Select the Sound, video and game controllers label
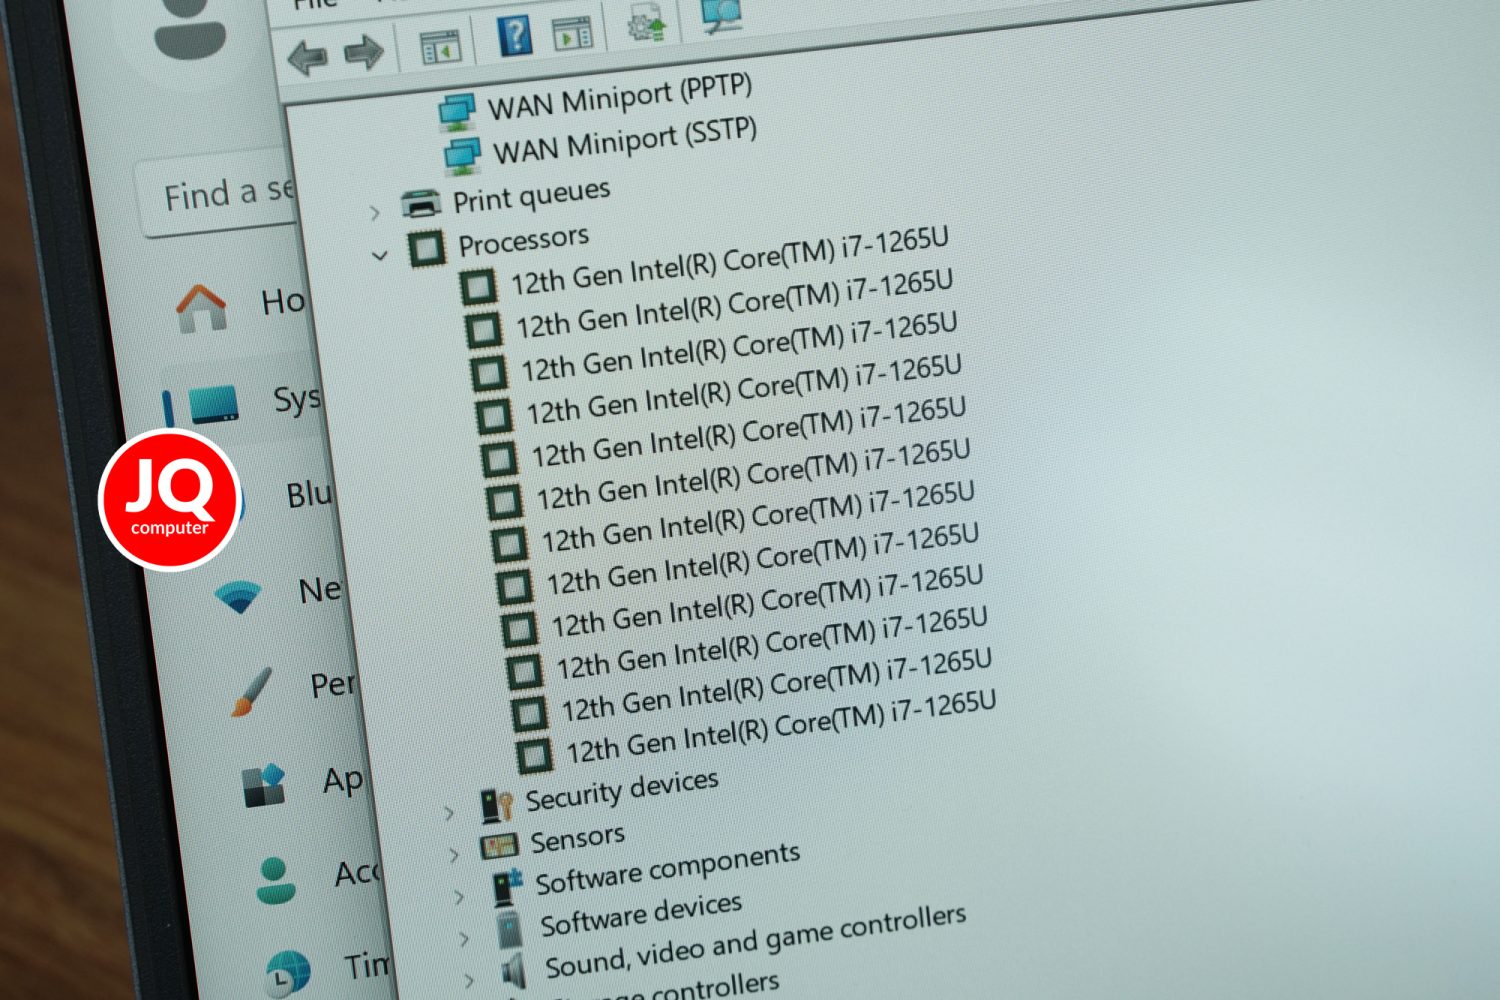Viewport: 1500px width, 1000px height. pos(755,942)
